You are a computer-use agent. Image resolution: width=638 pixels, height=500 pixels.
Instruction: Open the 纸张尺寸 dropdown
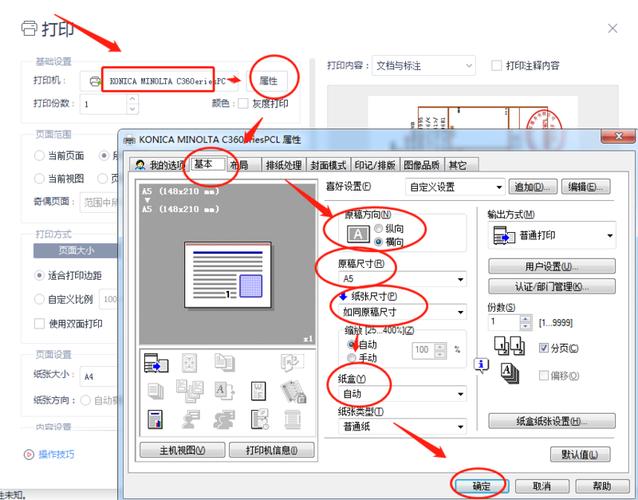point(402,312)
